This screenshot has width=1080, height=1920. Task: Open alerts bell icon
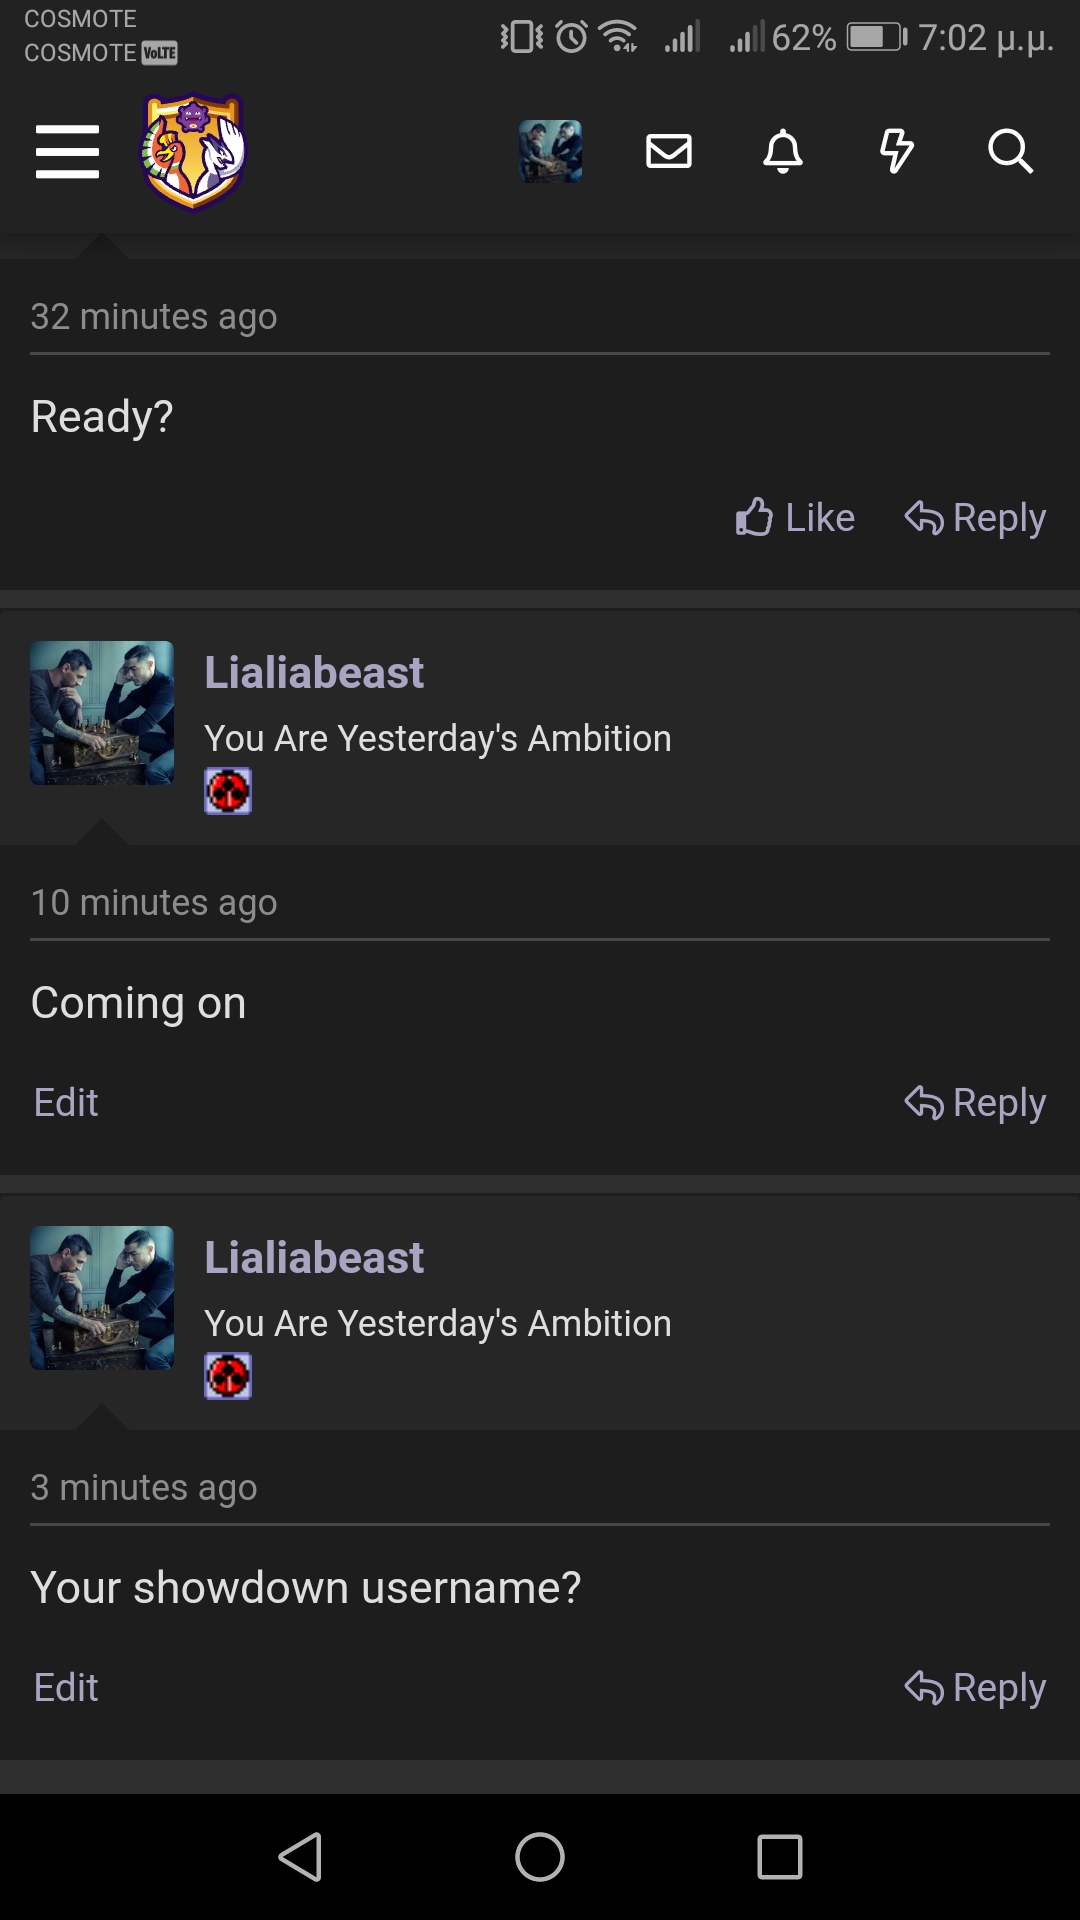click(x=783, y=151)
